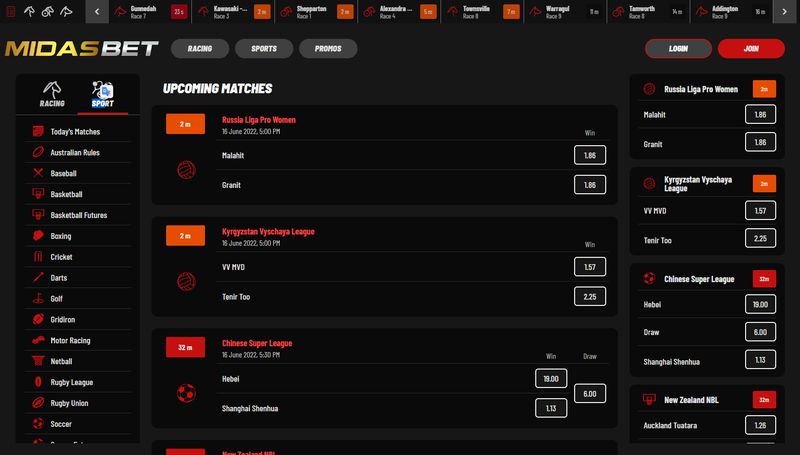Click soccer ball icon in main Chinese Super League card
This screenshot has height=455, width=800.
click(x=186, y=393)
